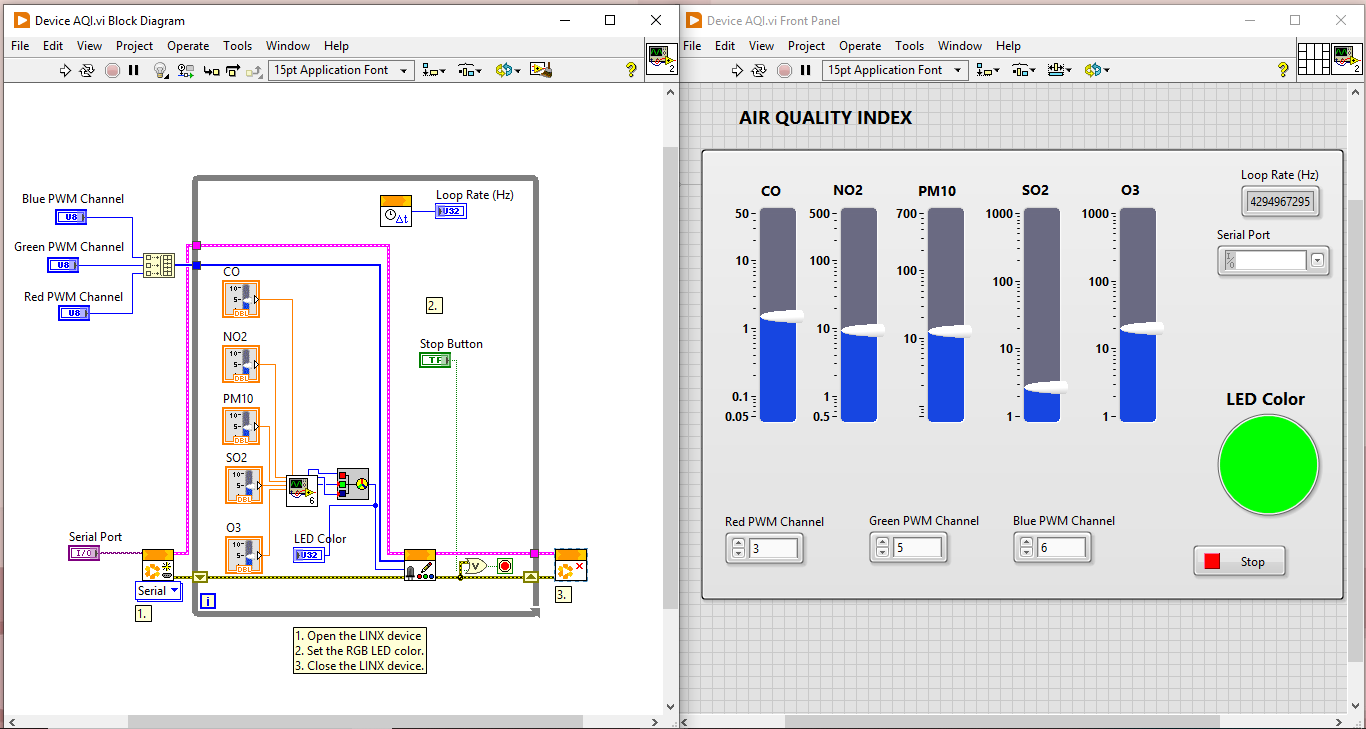This screenshot has height=729, width=1366.
Task: Click Run arrow in Front Panel toolbar
Action: (738, 70)
